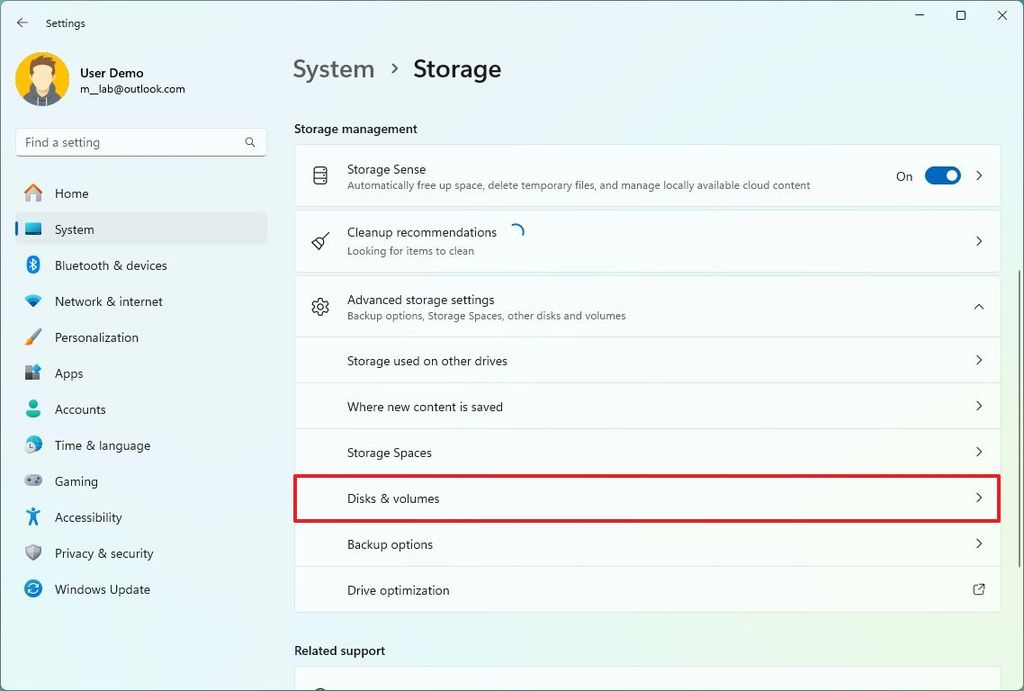This screenshot has width=1024, height=691.
Task: Expand Cleanup recommendations chevron
Action: tap(979, 241)
